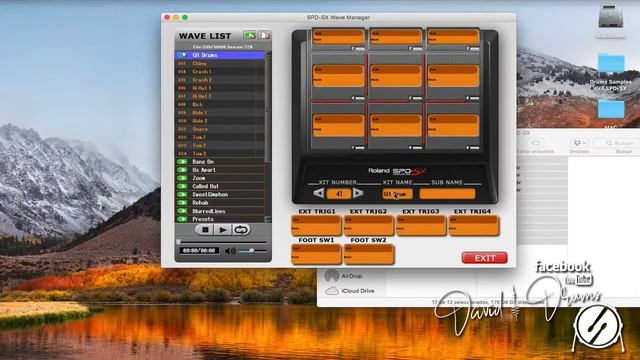Select the Hi Hat 1 wave

click(x=220, y=88)
